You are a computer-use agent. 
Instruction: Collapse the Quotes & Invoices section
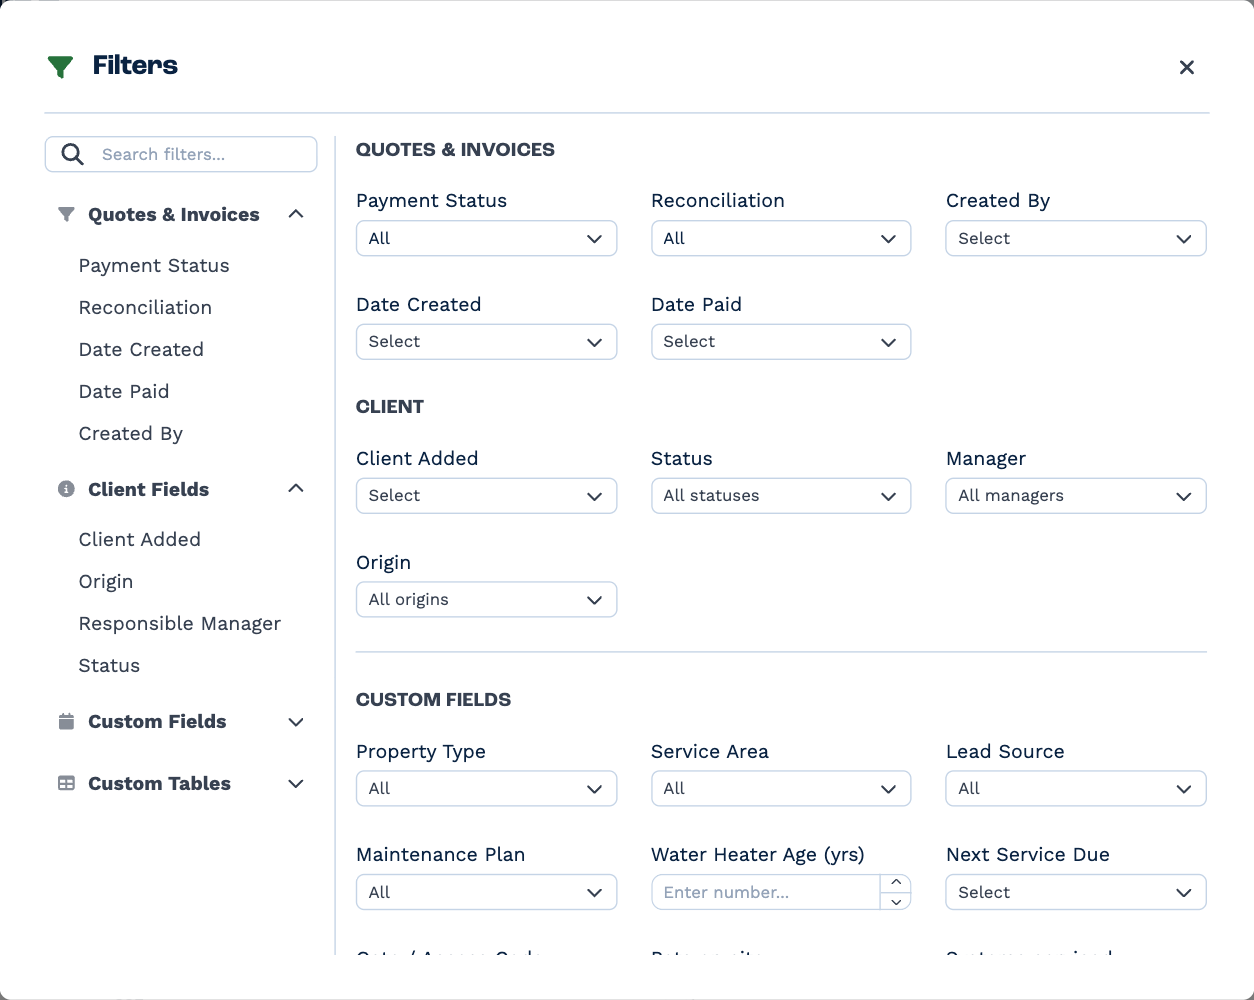coord(296,214)
